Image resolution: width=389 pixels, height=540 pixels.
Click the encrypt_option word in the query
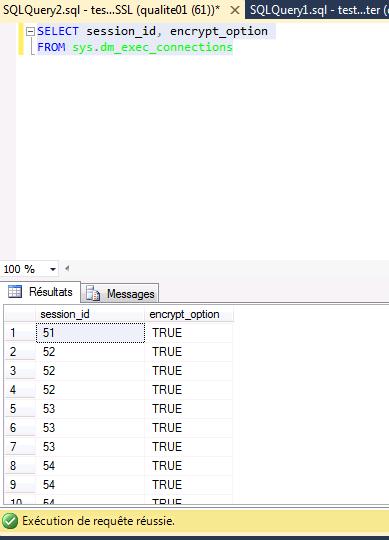click(x=219, y=31)
